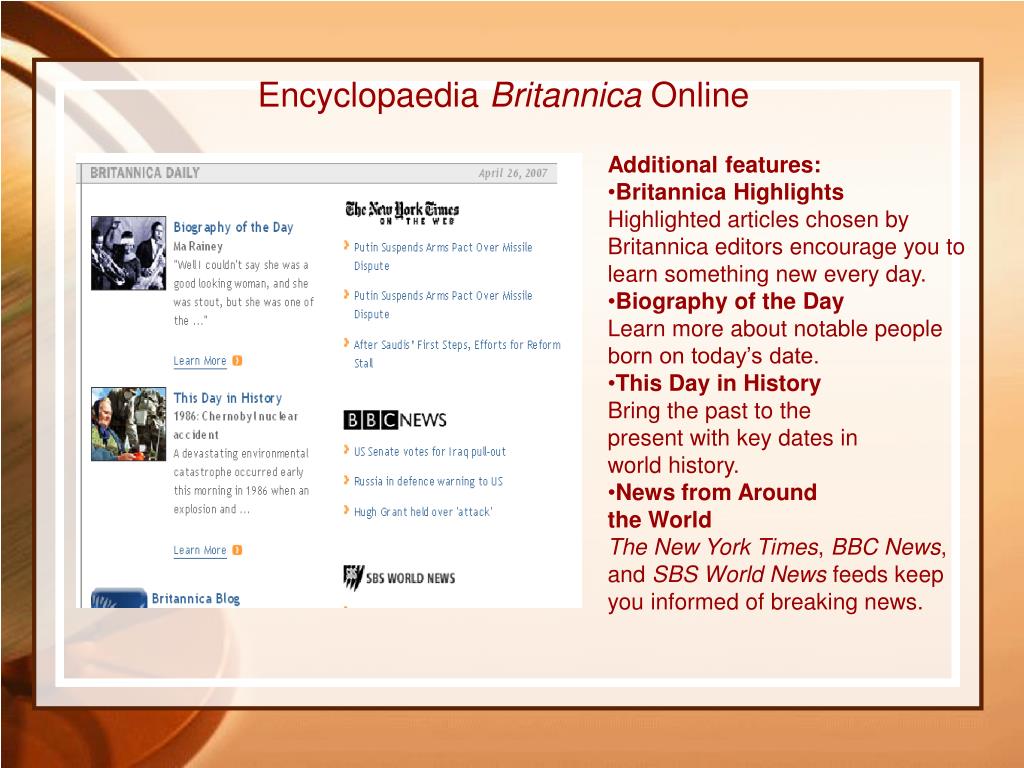Image resolution: width=1024 pixels, height=768 pixels.
Task: Click The New York Times on the Web logo
Action: pyautogui.click(x=402, y=213)
